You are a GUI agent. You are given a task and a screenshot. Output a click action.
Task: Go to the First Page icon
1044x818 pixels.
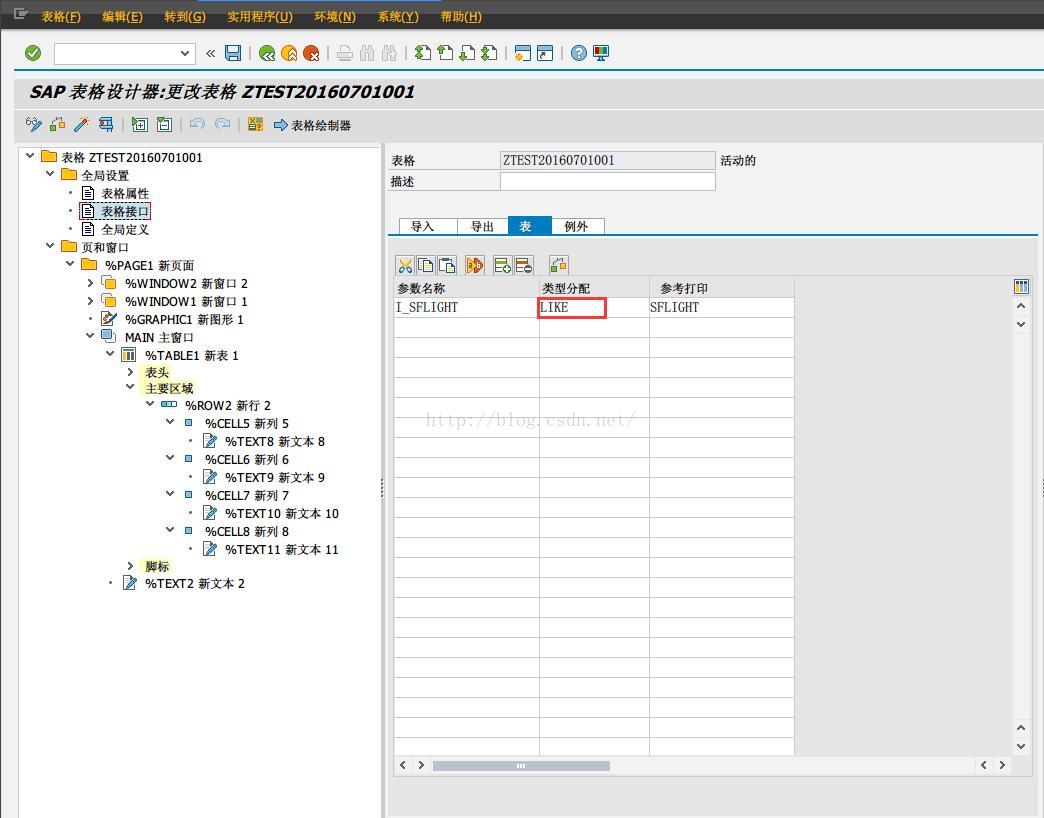pos(423,53)
